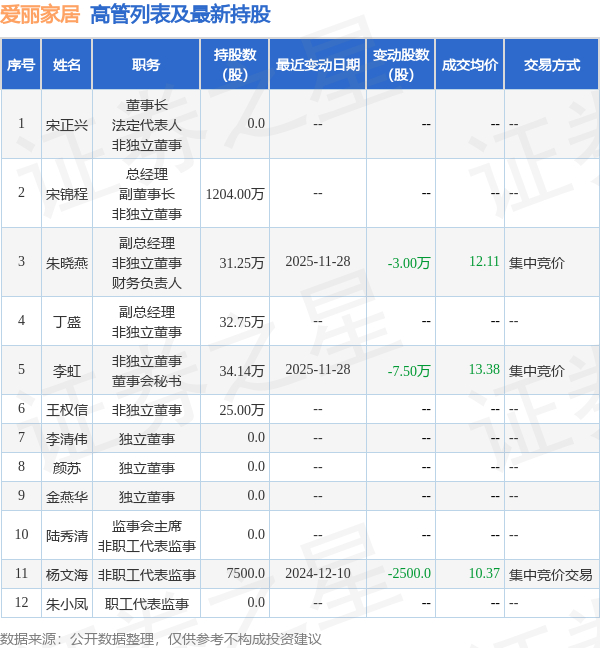Click the 数据来源 disclaimer footer text
Screen dimensions: 600x648
(160, 639)
